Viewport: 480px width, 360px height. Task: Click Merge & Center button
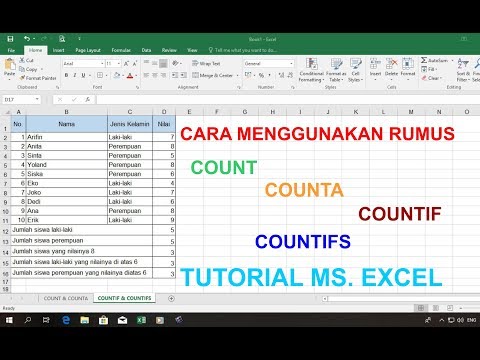(212, 75)
